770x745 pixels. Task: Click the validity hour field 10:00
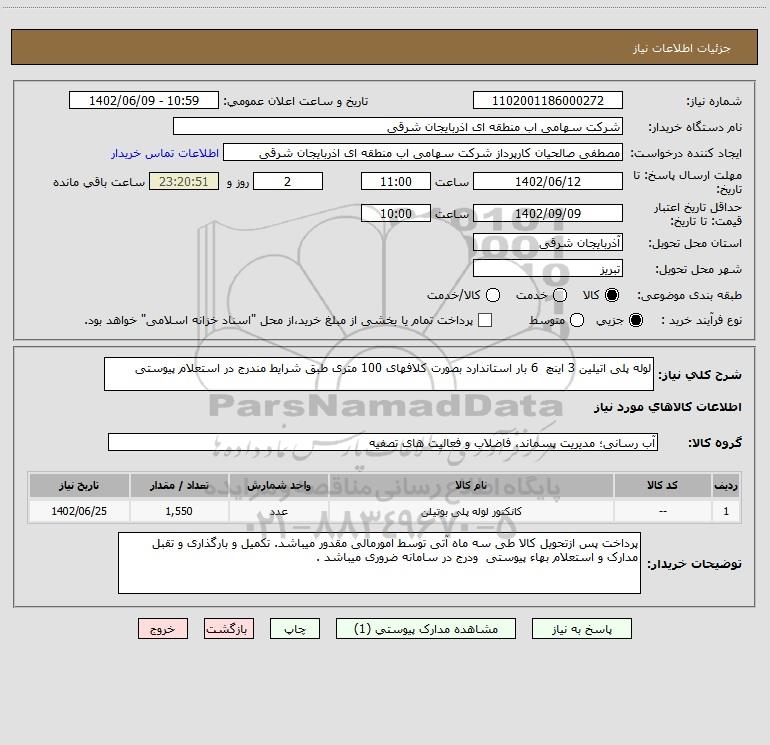(396, 213)
